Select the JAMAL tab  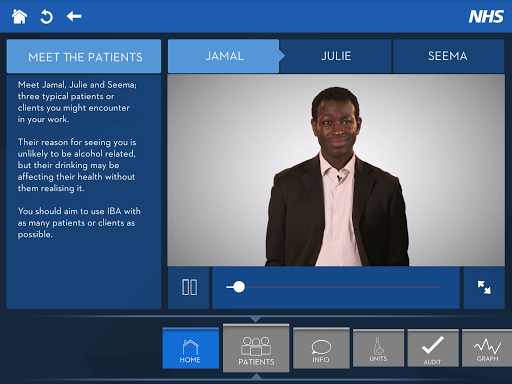pos(224,56)
